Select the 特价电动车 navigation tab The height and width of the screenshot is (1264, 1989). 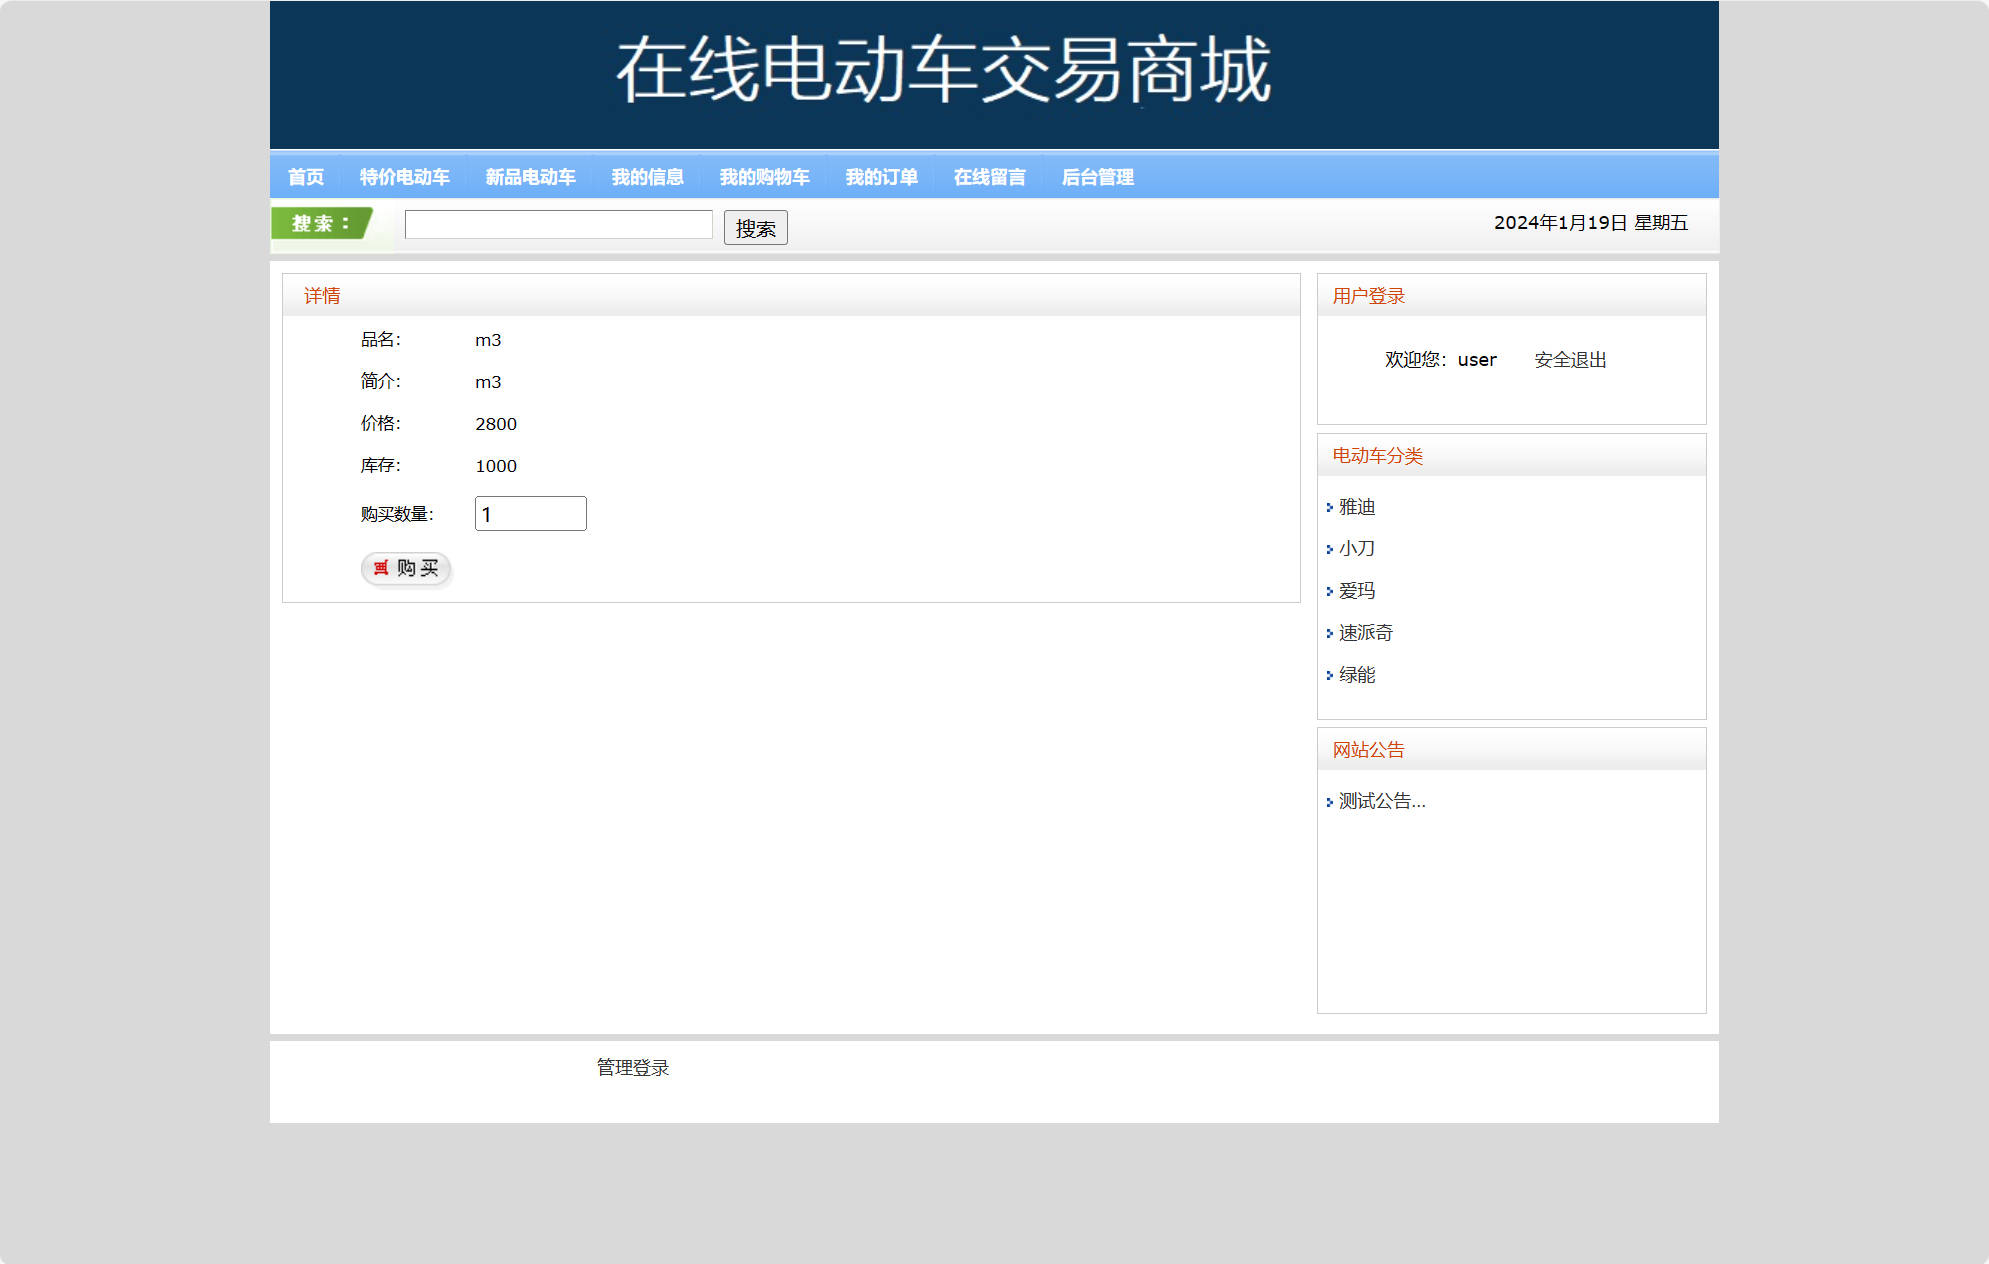click(404, 177)
